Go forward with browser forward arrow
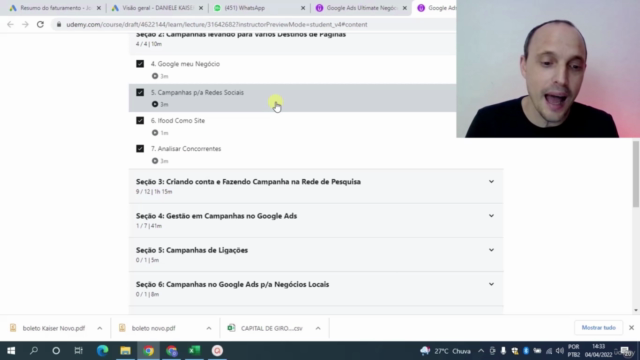This screenshot has height=360, width=640. point(25,24)
